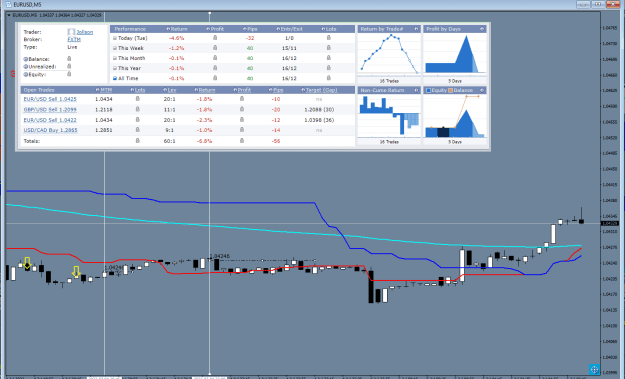Click the Totals leverage value 60:1
This screenshot has height=379, width=625.
pyautogui.click(x=169, y=141)
